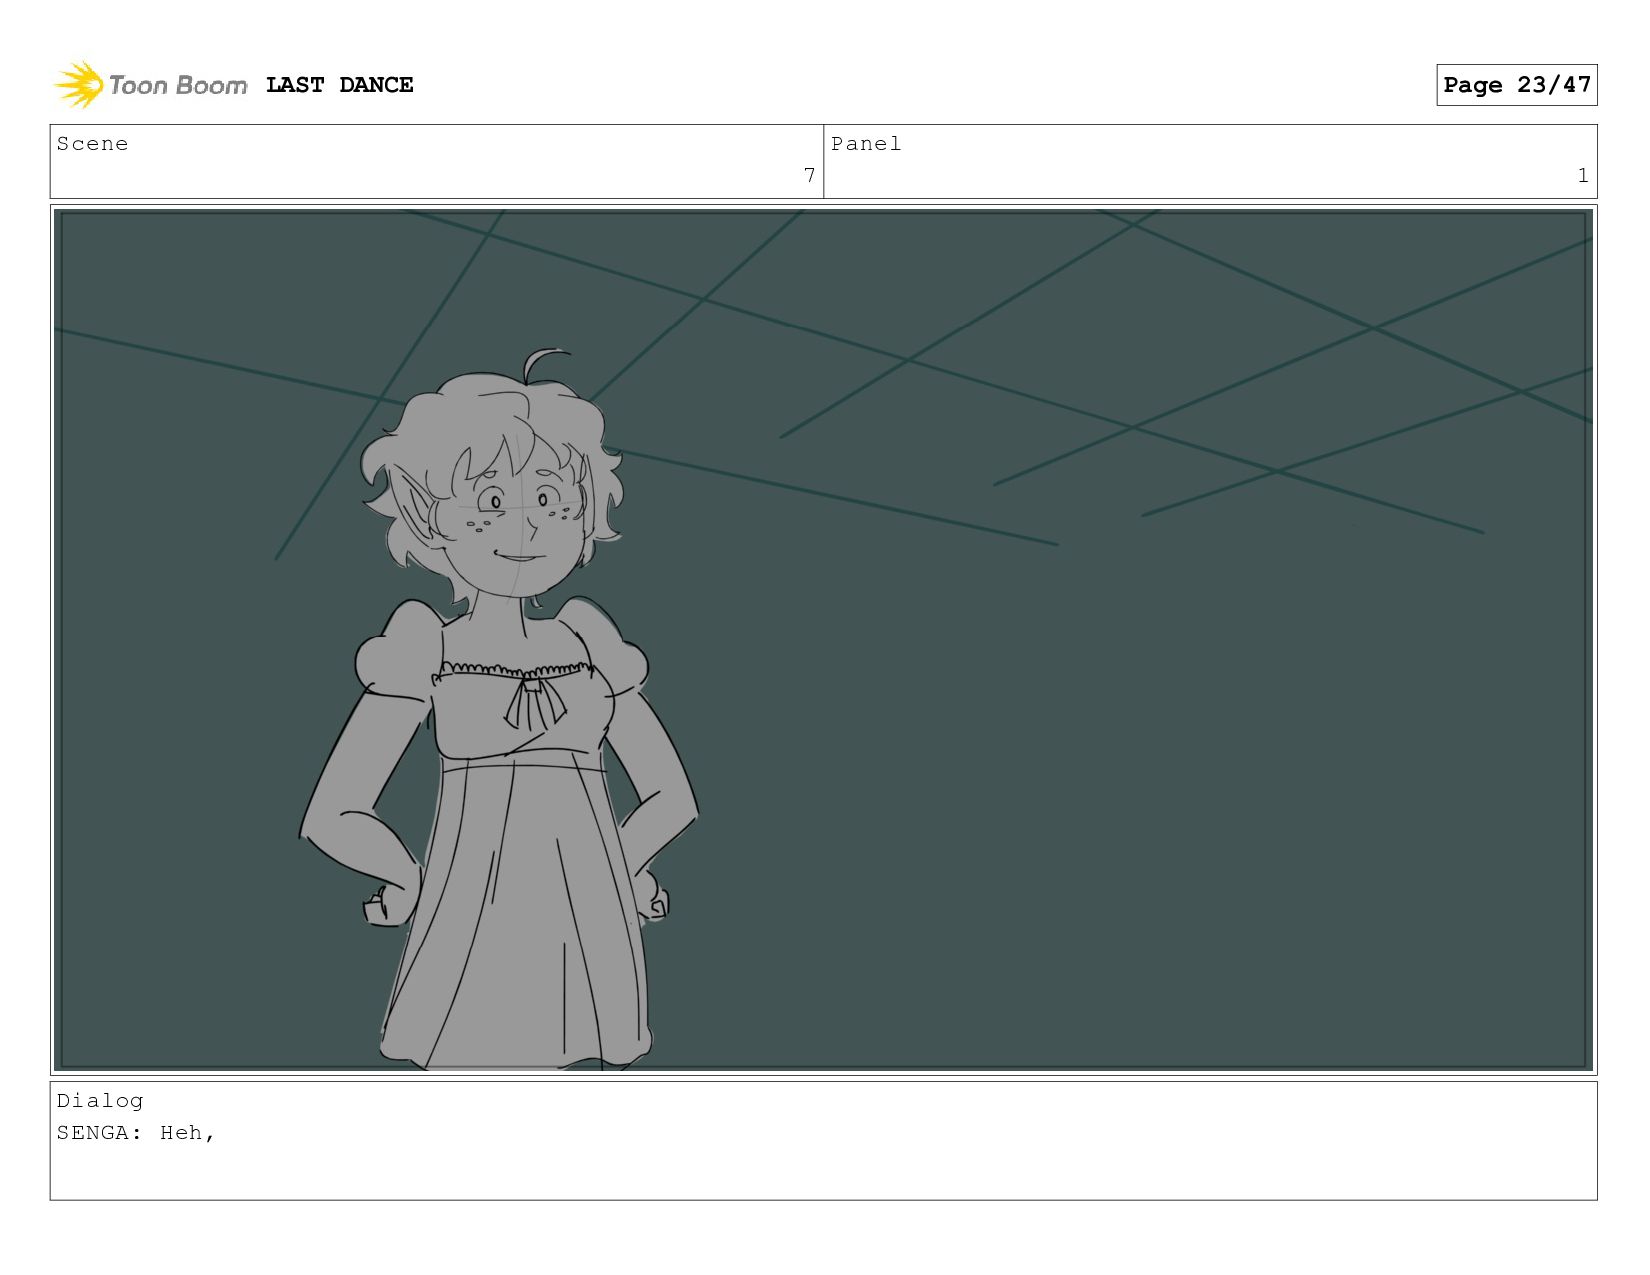This screenshot has height=1275, width=1650.
Task: Click the dialog line SENGA: Heh,
Action: click(136, 1133)
